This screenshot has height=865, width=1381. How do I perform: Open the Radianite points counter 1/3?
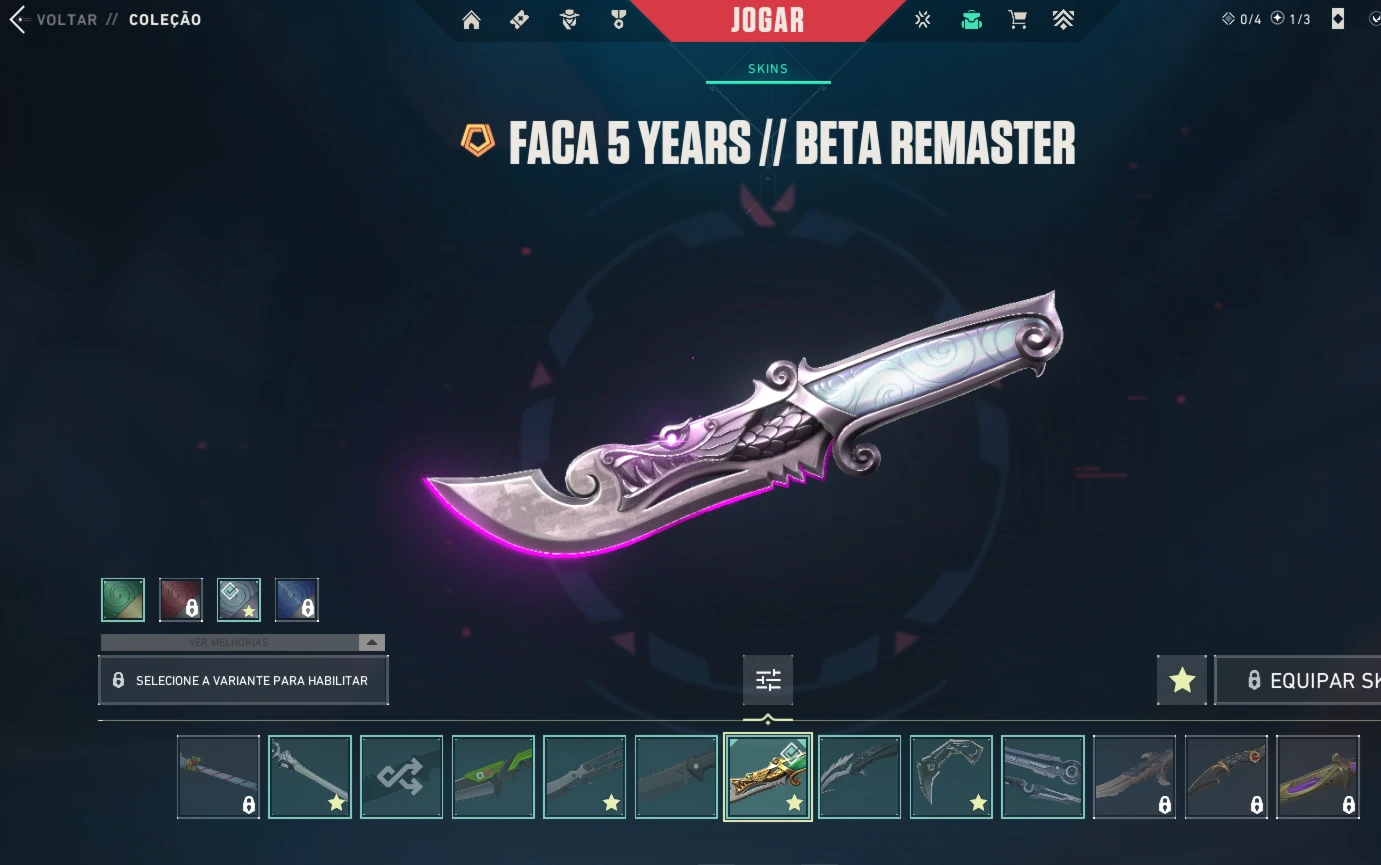pos(1291,19)
